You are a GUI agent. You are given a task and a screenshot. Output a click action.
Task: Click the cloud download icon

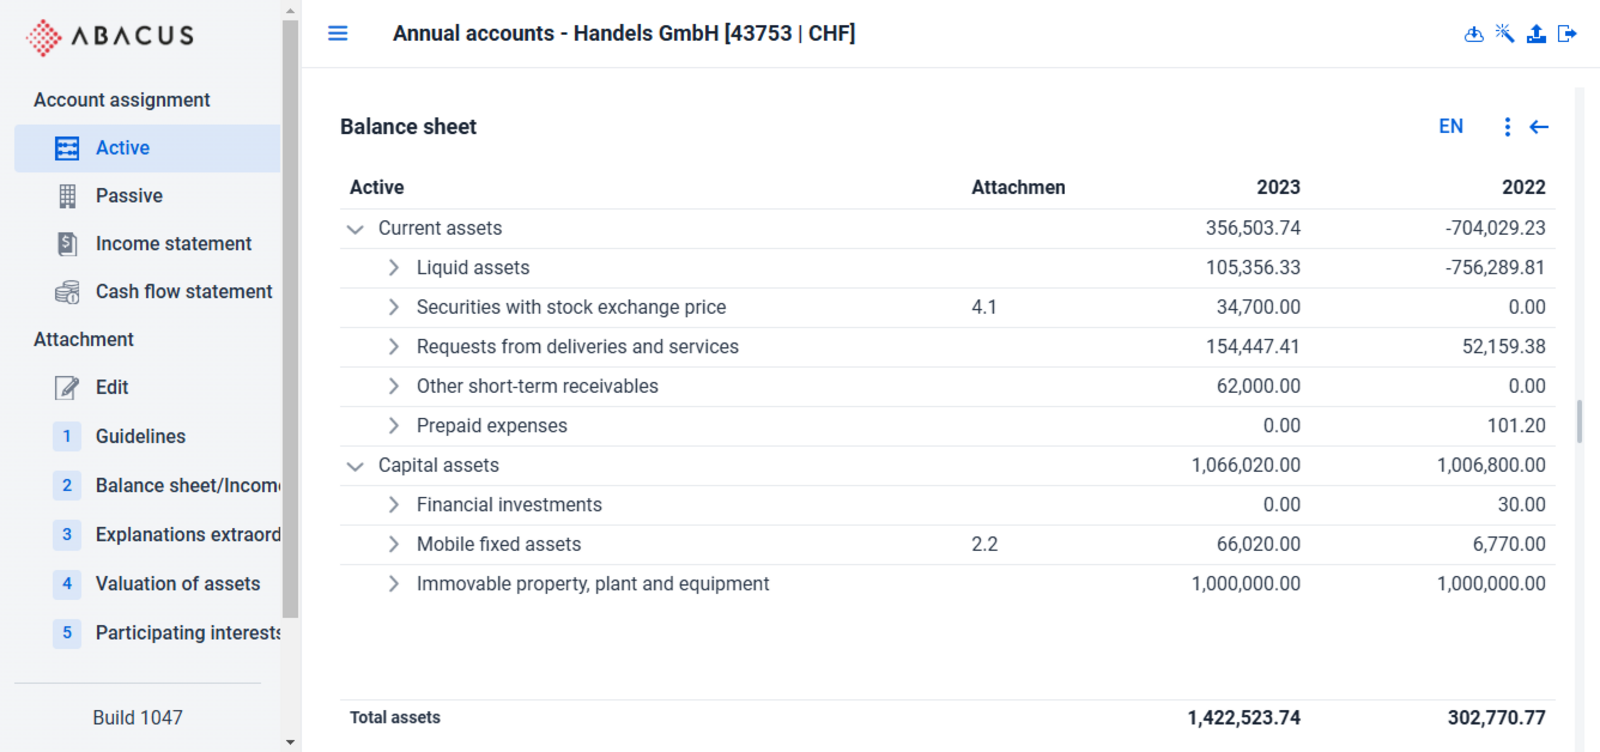point(1473,34)
